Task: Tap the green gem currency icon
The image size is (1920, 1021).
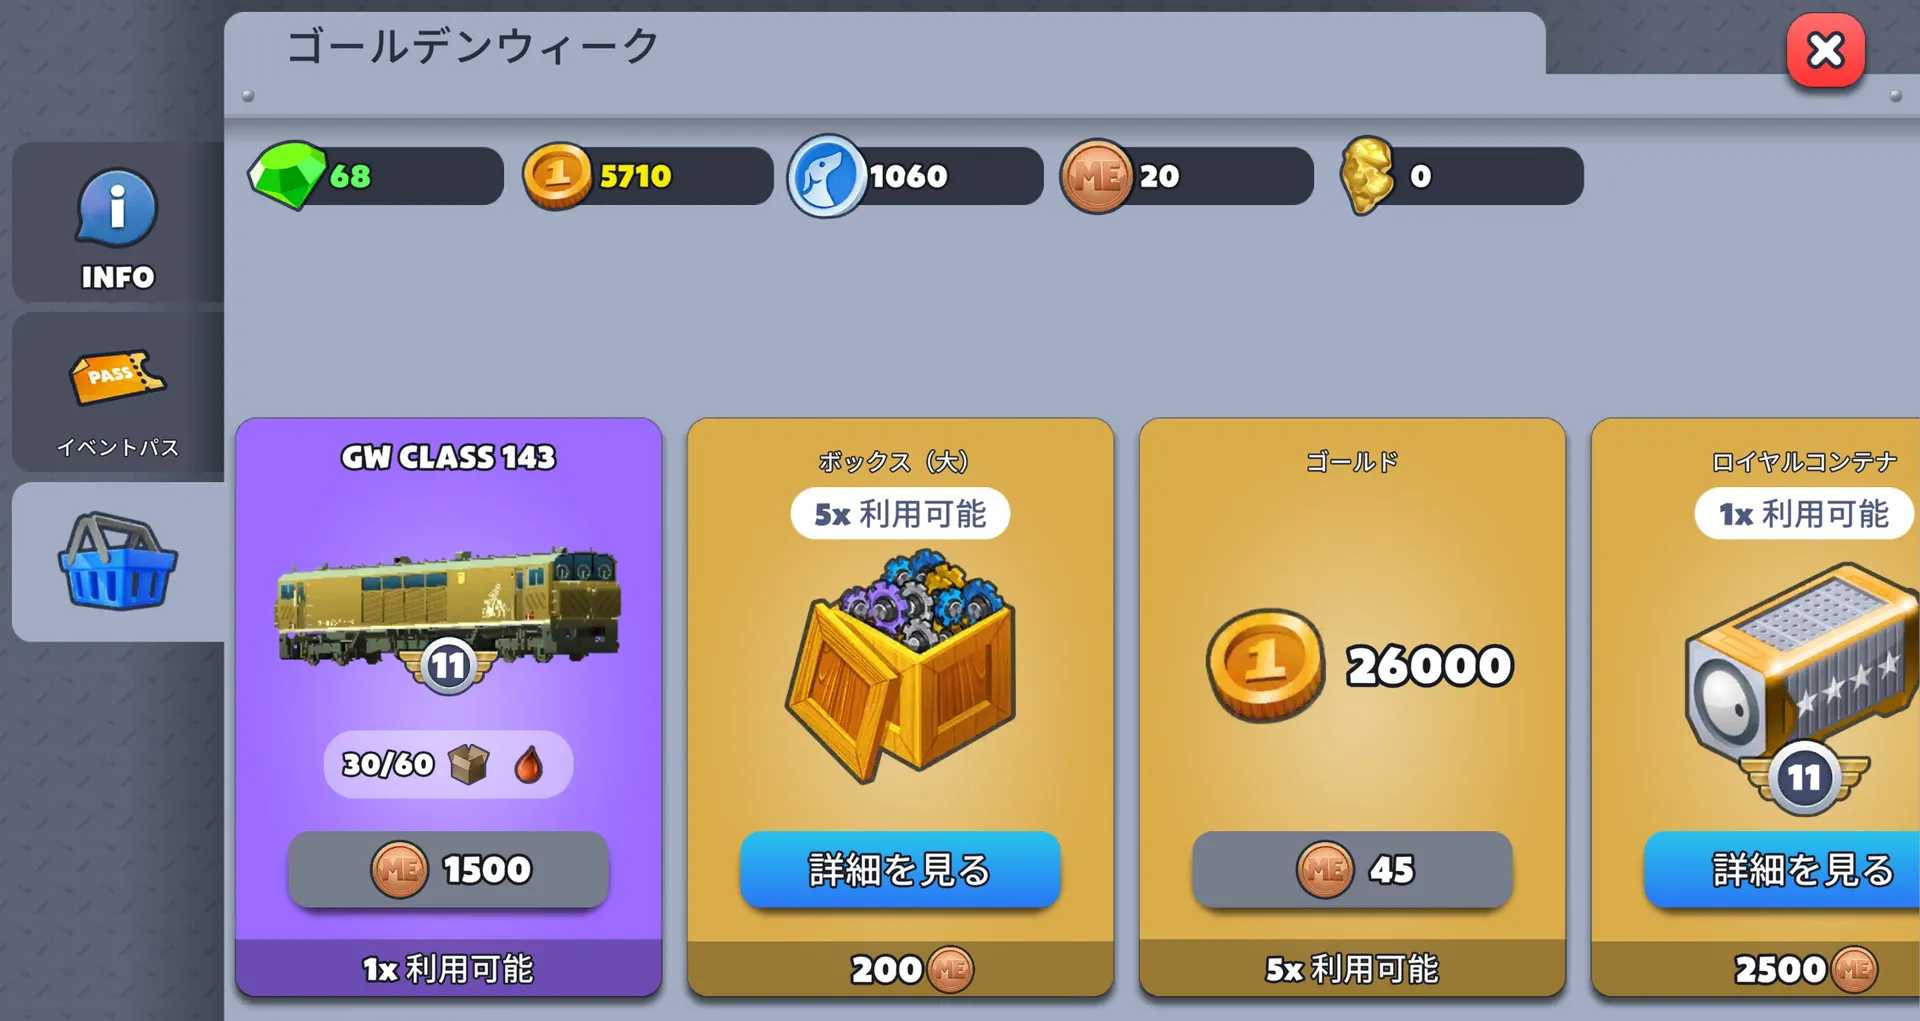Action: (288, 175)
